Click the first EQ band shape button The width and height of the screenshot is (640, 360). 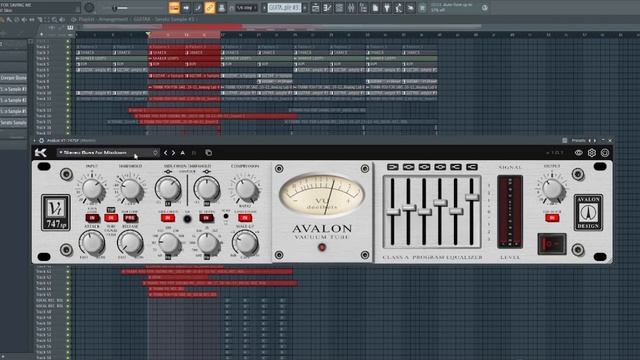tap(393, 167)
